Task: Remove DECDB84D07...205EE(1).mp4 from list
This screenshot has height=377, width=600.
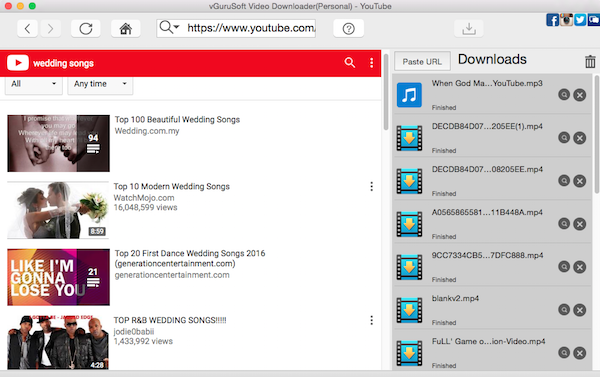Action: click(580, 138)
